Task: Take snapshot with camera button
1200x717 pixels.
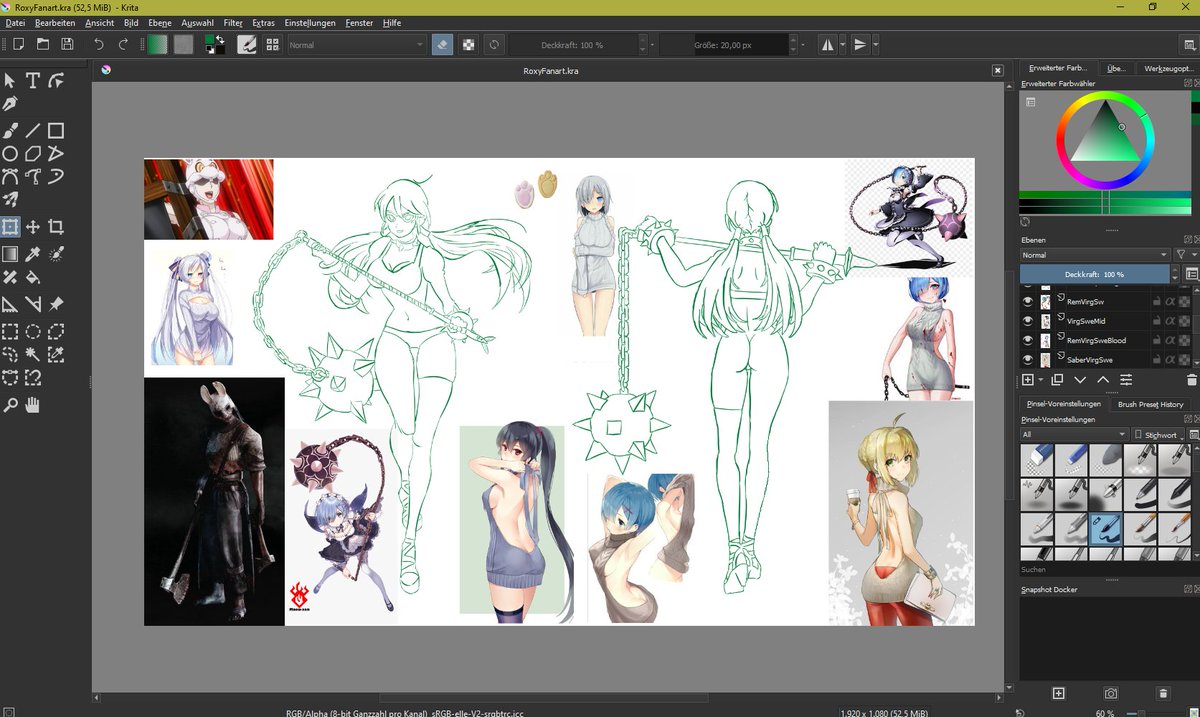Action: coord(1111,693)
